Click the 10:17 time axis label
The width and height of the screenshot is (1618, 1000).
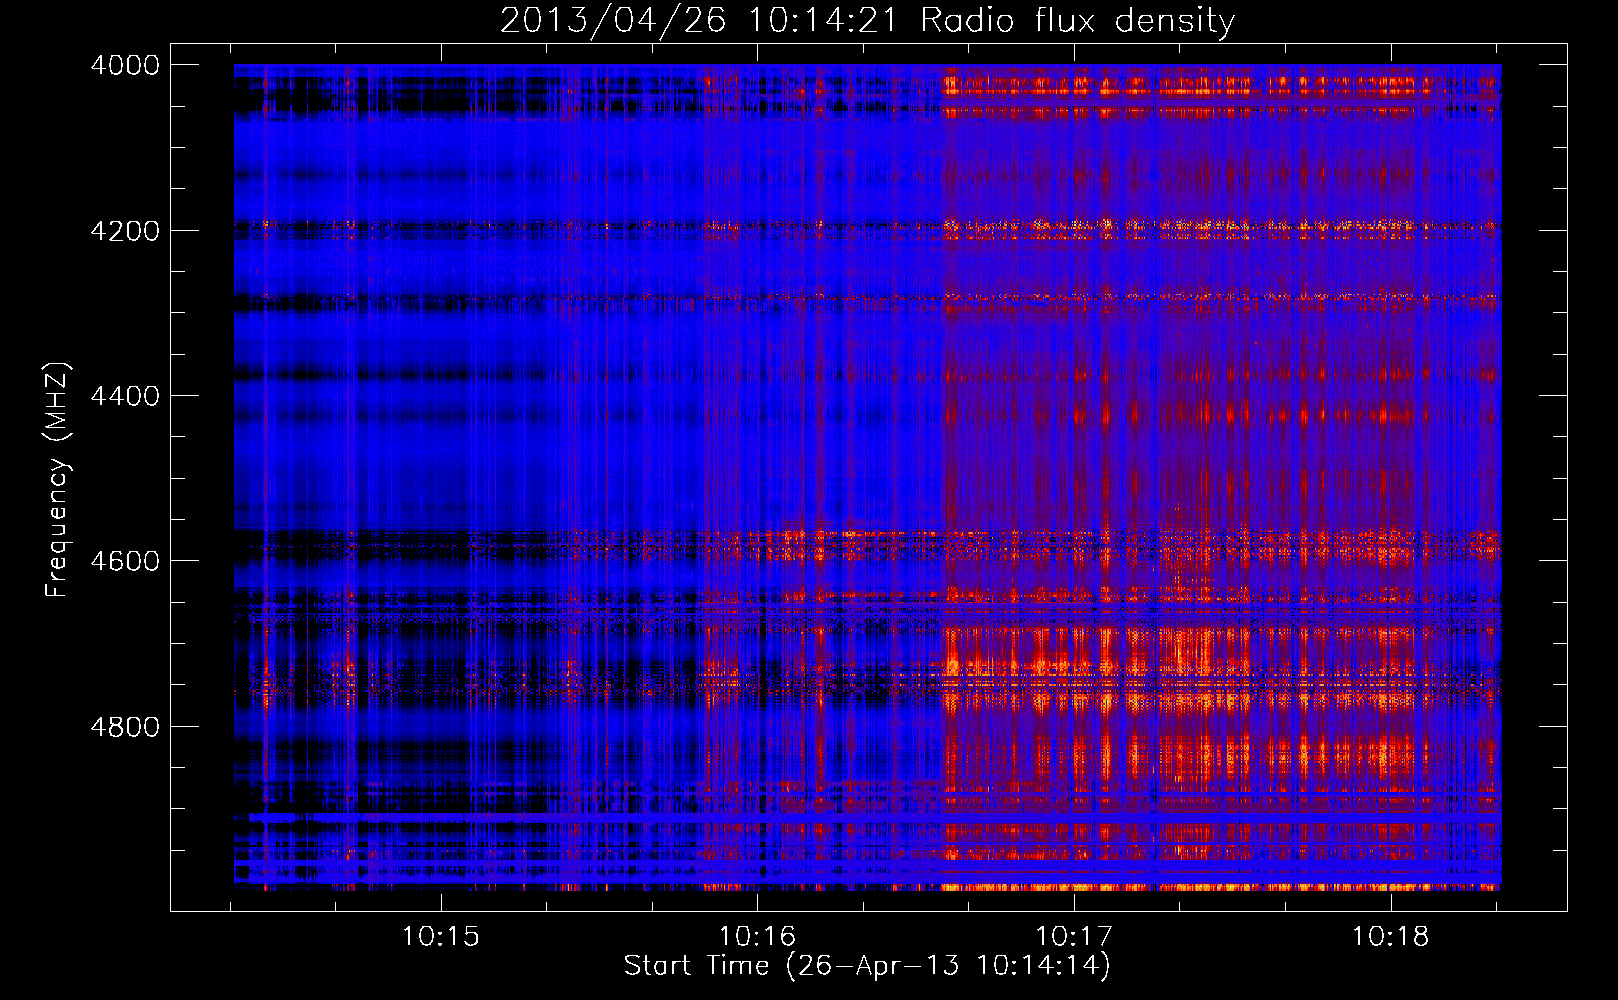pos(1074,937)
